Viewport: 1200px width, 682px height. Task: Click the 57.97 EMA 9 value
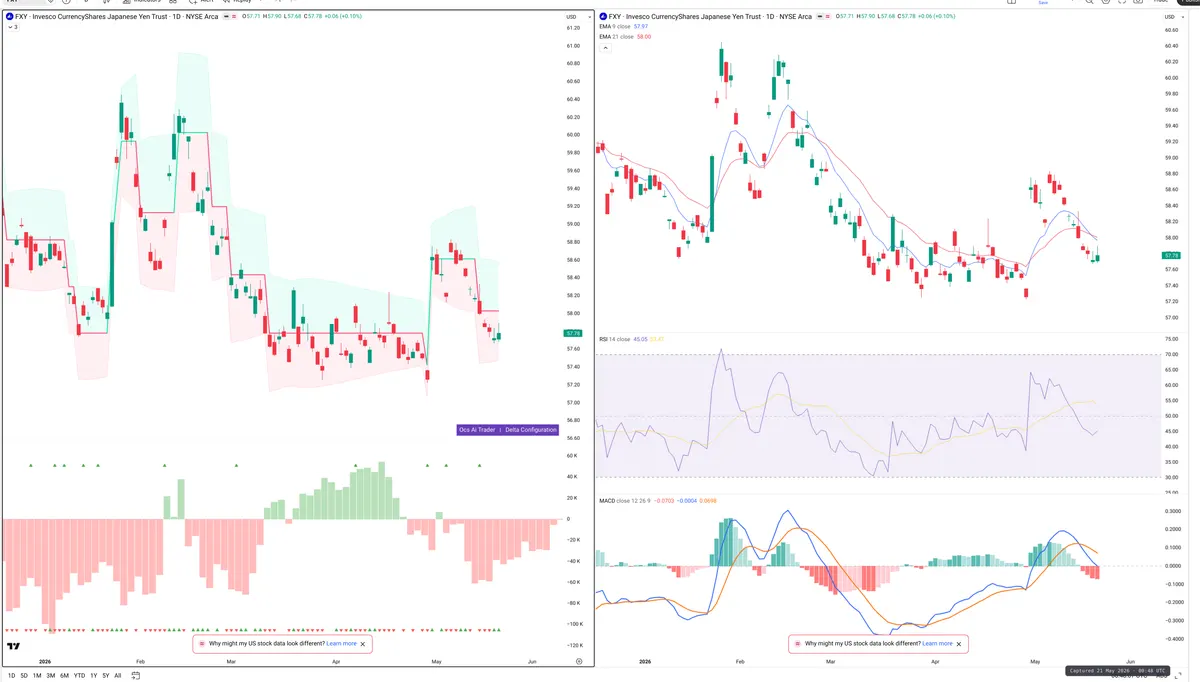[642, 26]
